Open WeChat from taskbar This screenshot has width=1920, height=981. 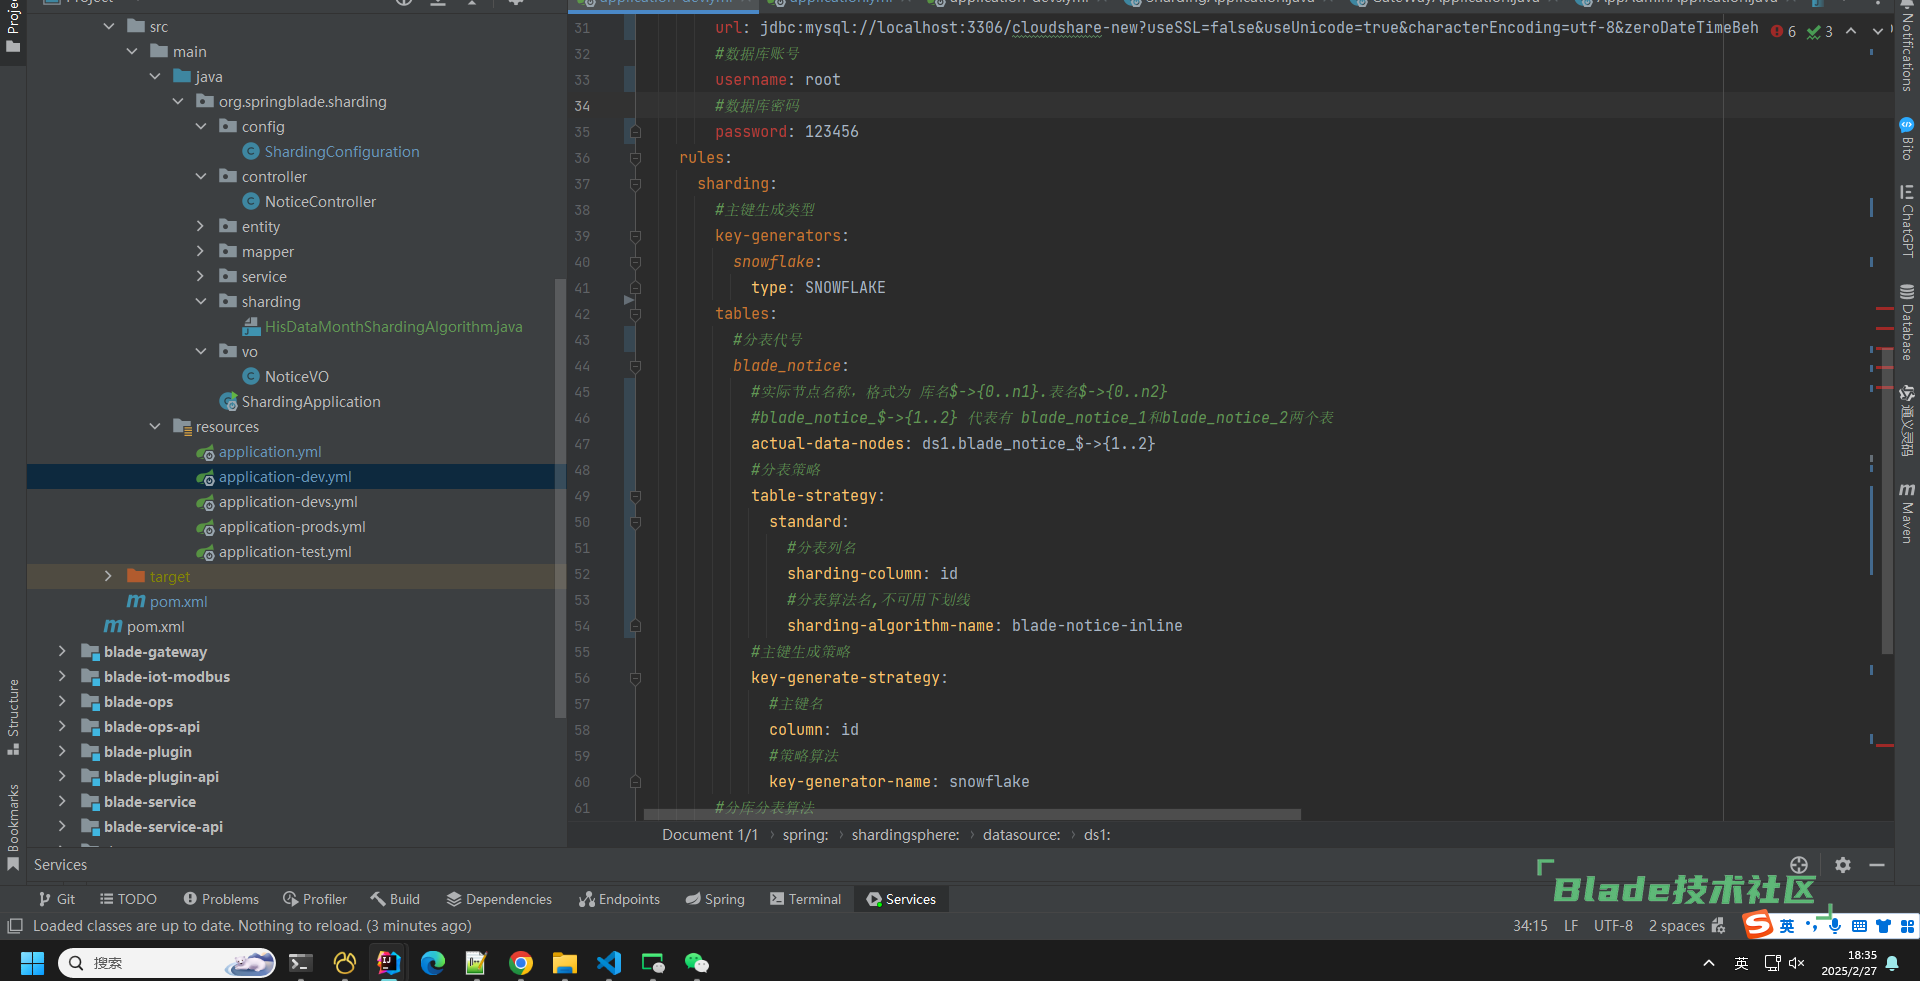(x=697, y=963)
